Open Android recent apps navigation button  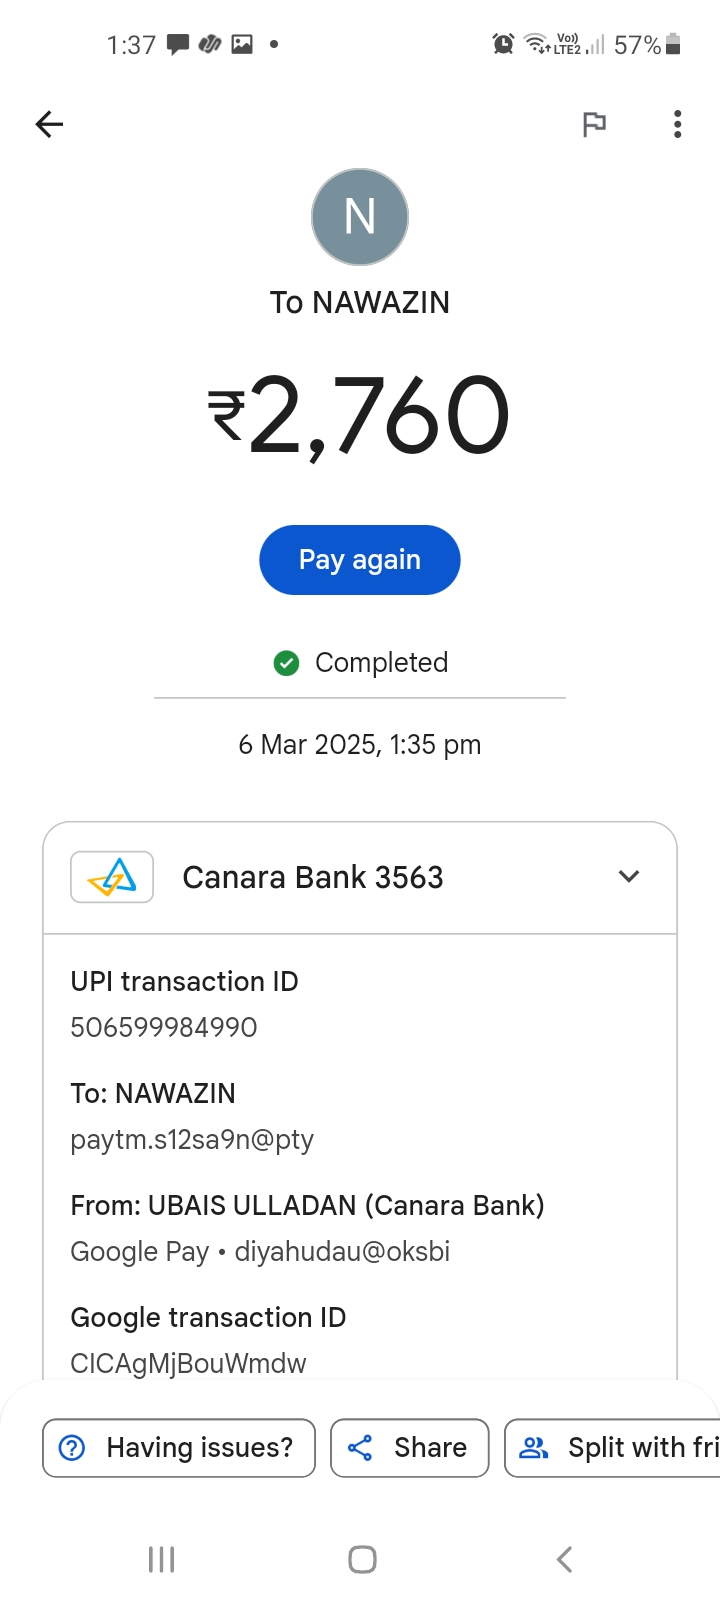(x=161, y=1559)
